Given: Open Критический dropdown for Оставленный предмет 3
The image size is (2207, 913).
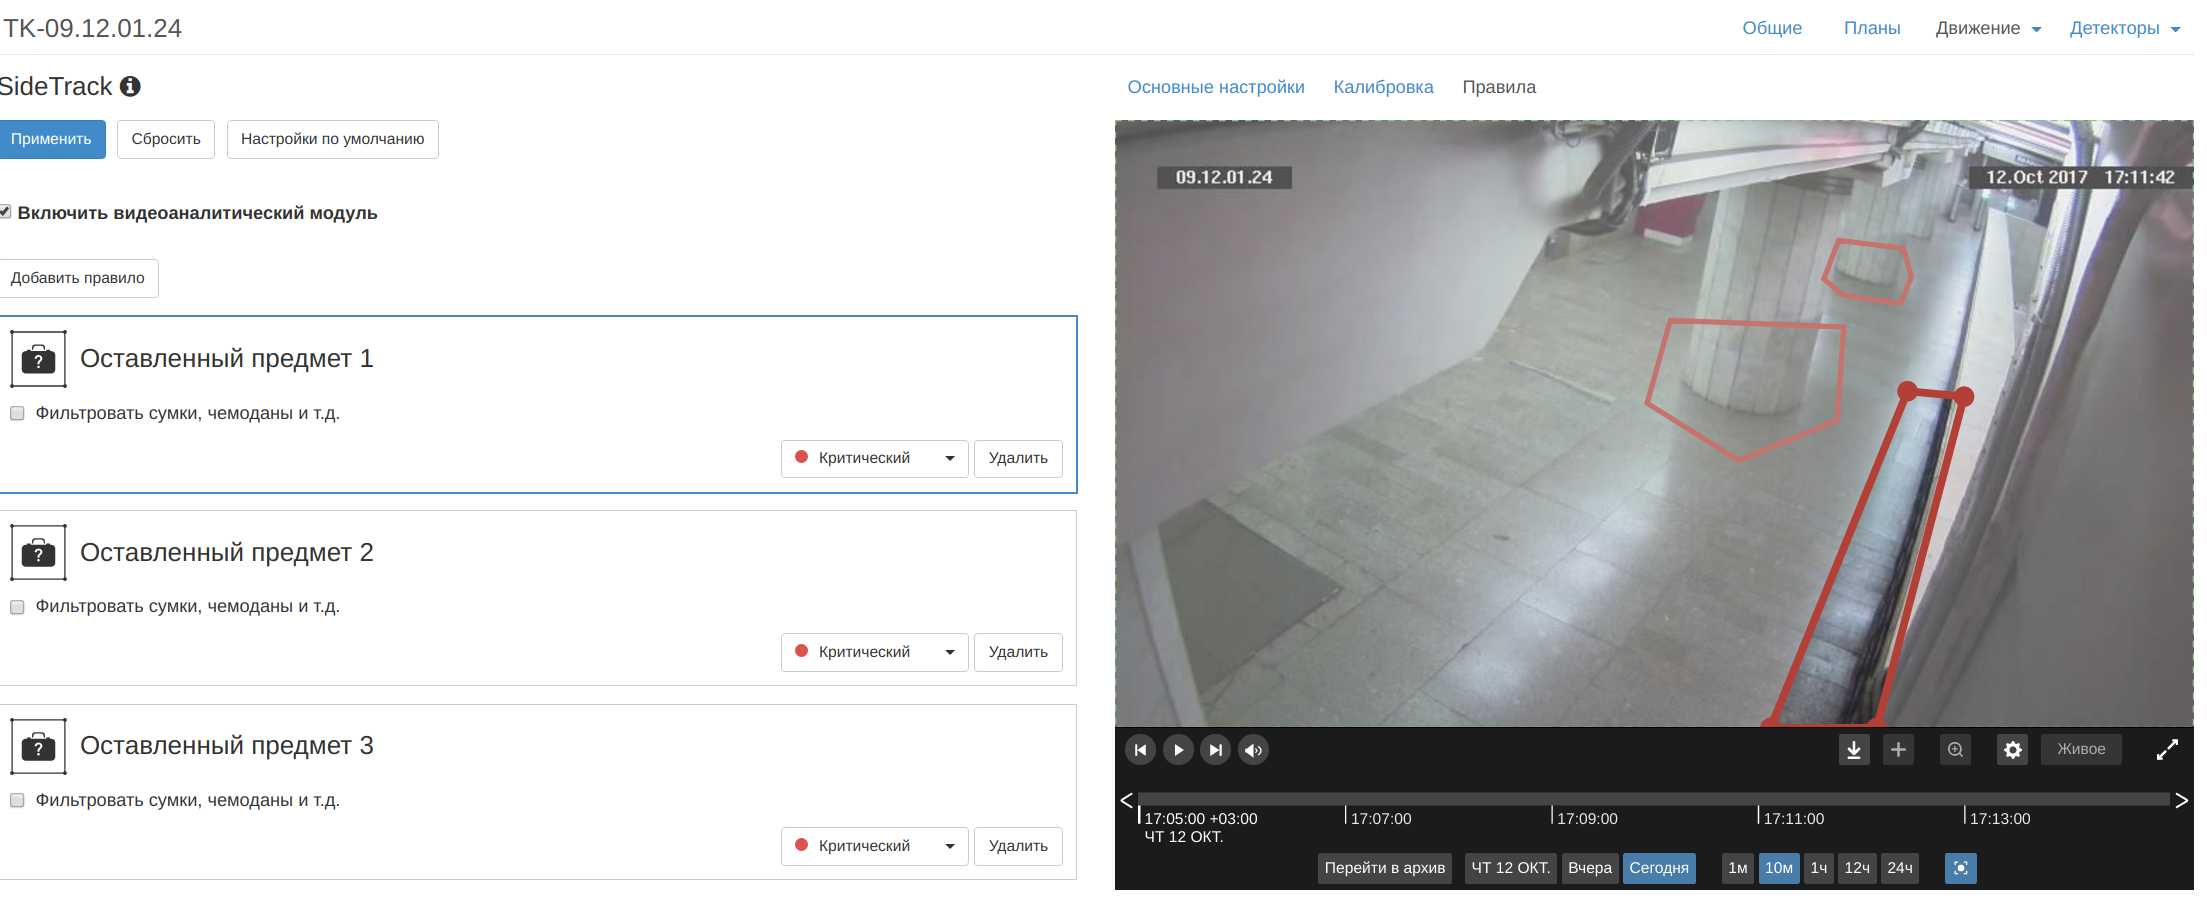Looking at the screenshot, I should [x=874, y=846].
